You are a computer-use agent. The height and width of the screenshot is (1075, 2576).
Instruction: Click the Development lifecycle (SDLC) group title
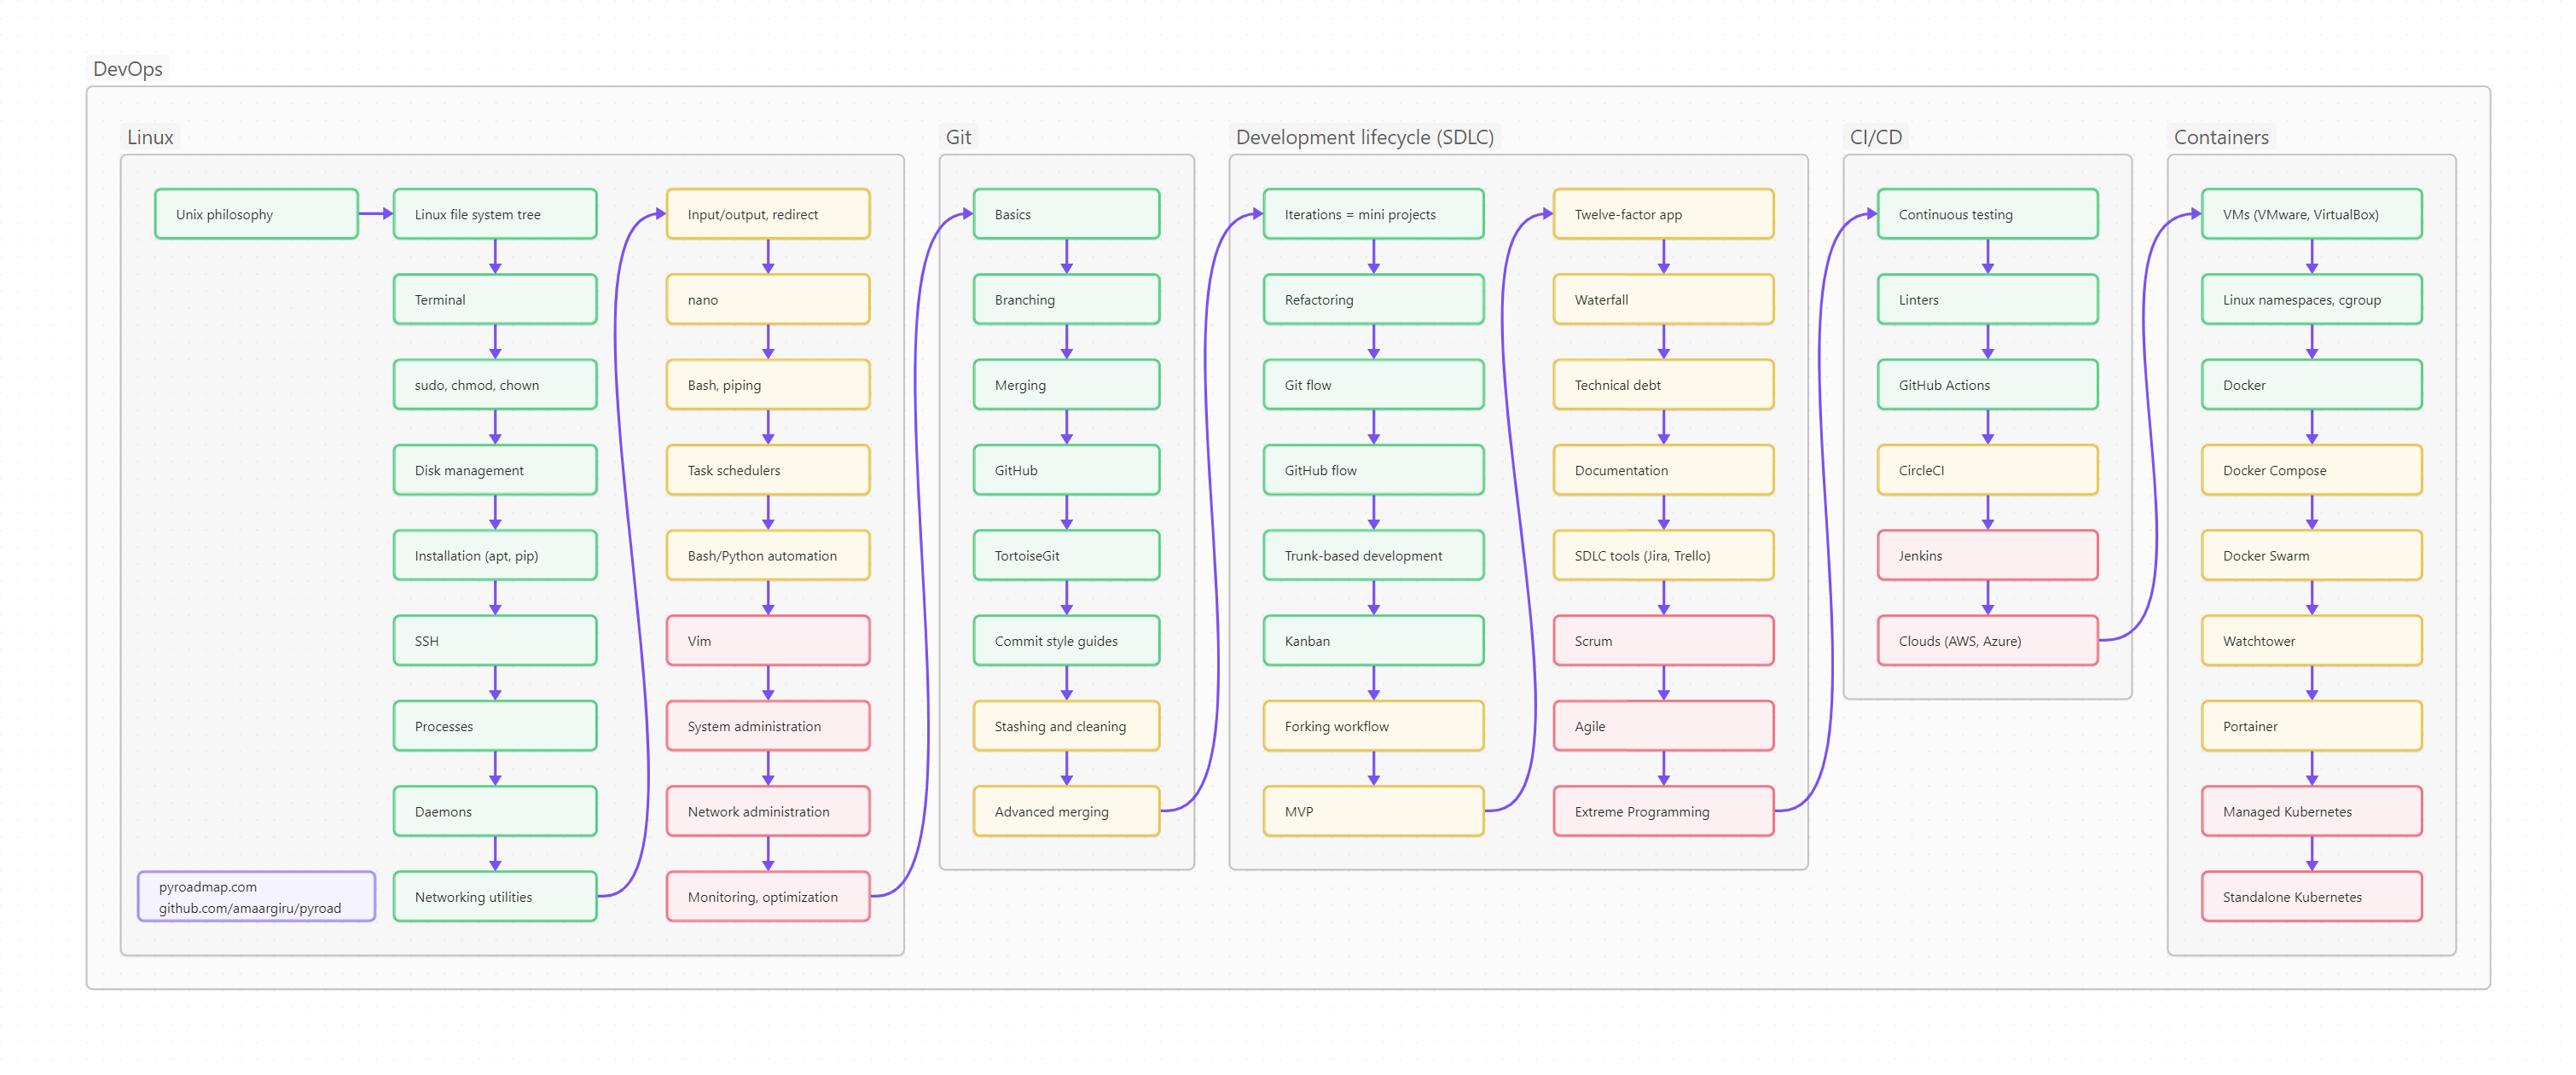[x=1364, y=137]
